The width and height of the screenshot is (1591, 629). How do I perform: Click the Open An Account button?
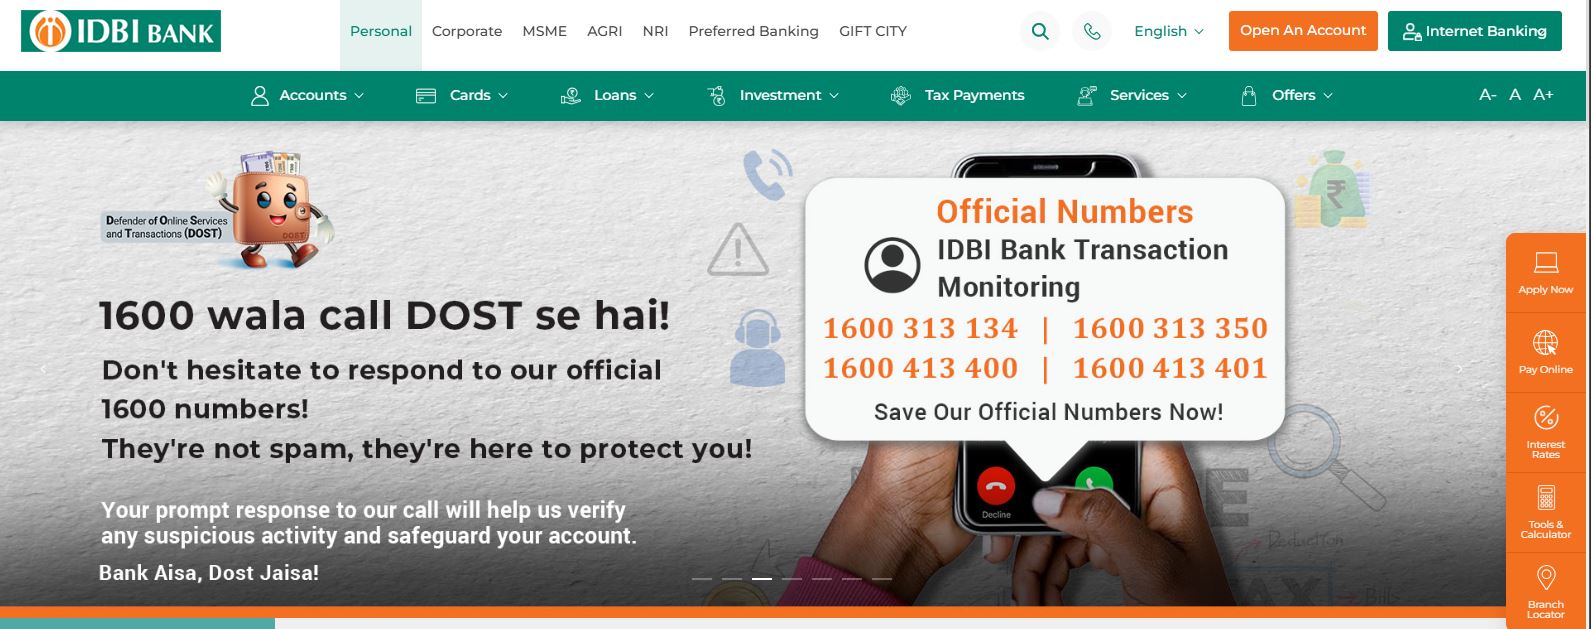tap(1303, 31)
